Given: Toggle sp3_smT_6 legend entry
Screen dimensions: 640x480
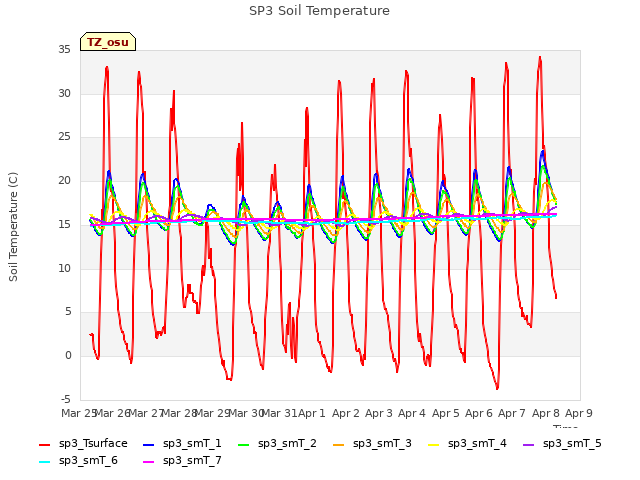Looking at the screenshot, I should coord(78,461).
